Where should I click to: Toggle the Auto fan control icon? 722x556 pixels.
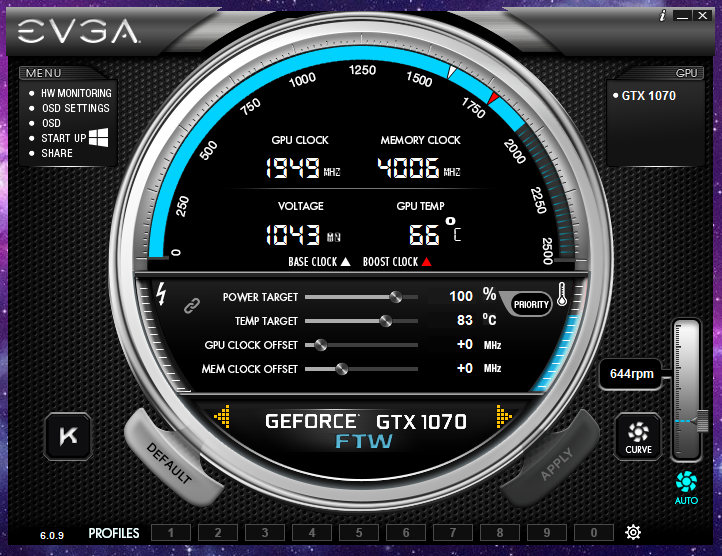pyautogui.click(x=686, y=488)
